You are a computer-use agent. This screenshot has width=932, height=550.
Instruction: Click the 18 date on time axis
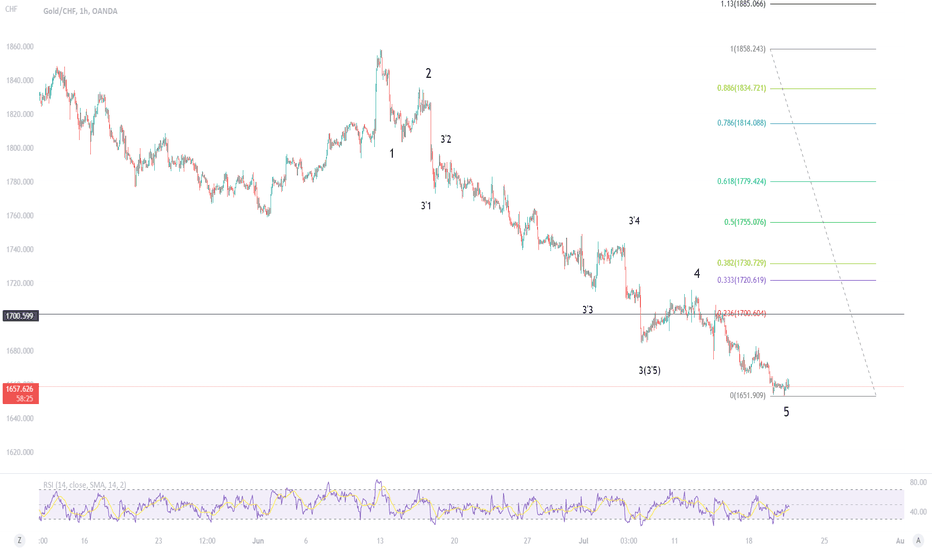(749, 541)
